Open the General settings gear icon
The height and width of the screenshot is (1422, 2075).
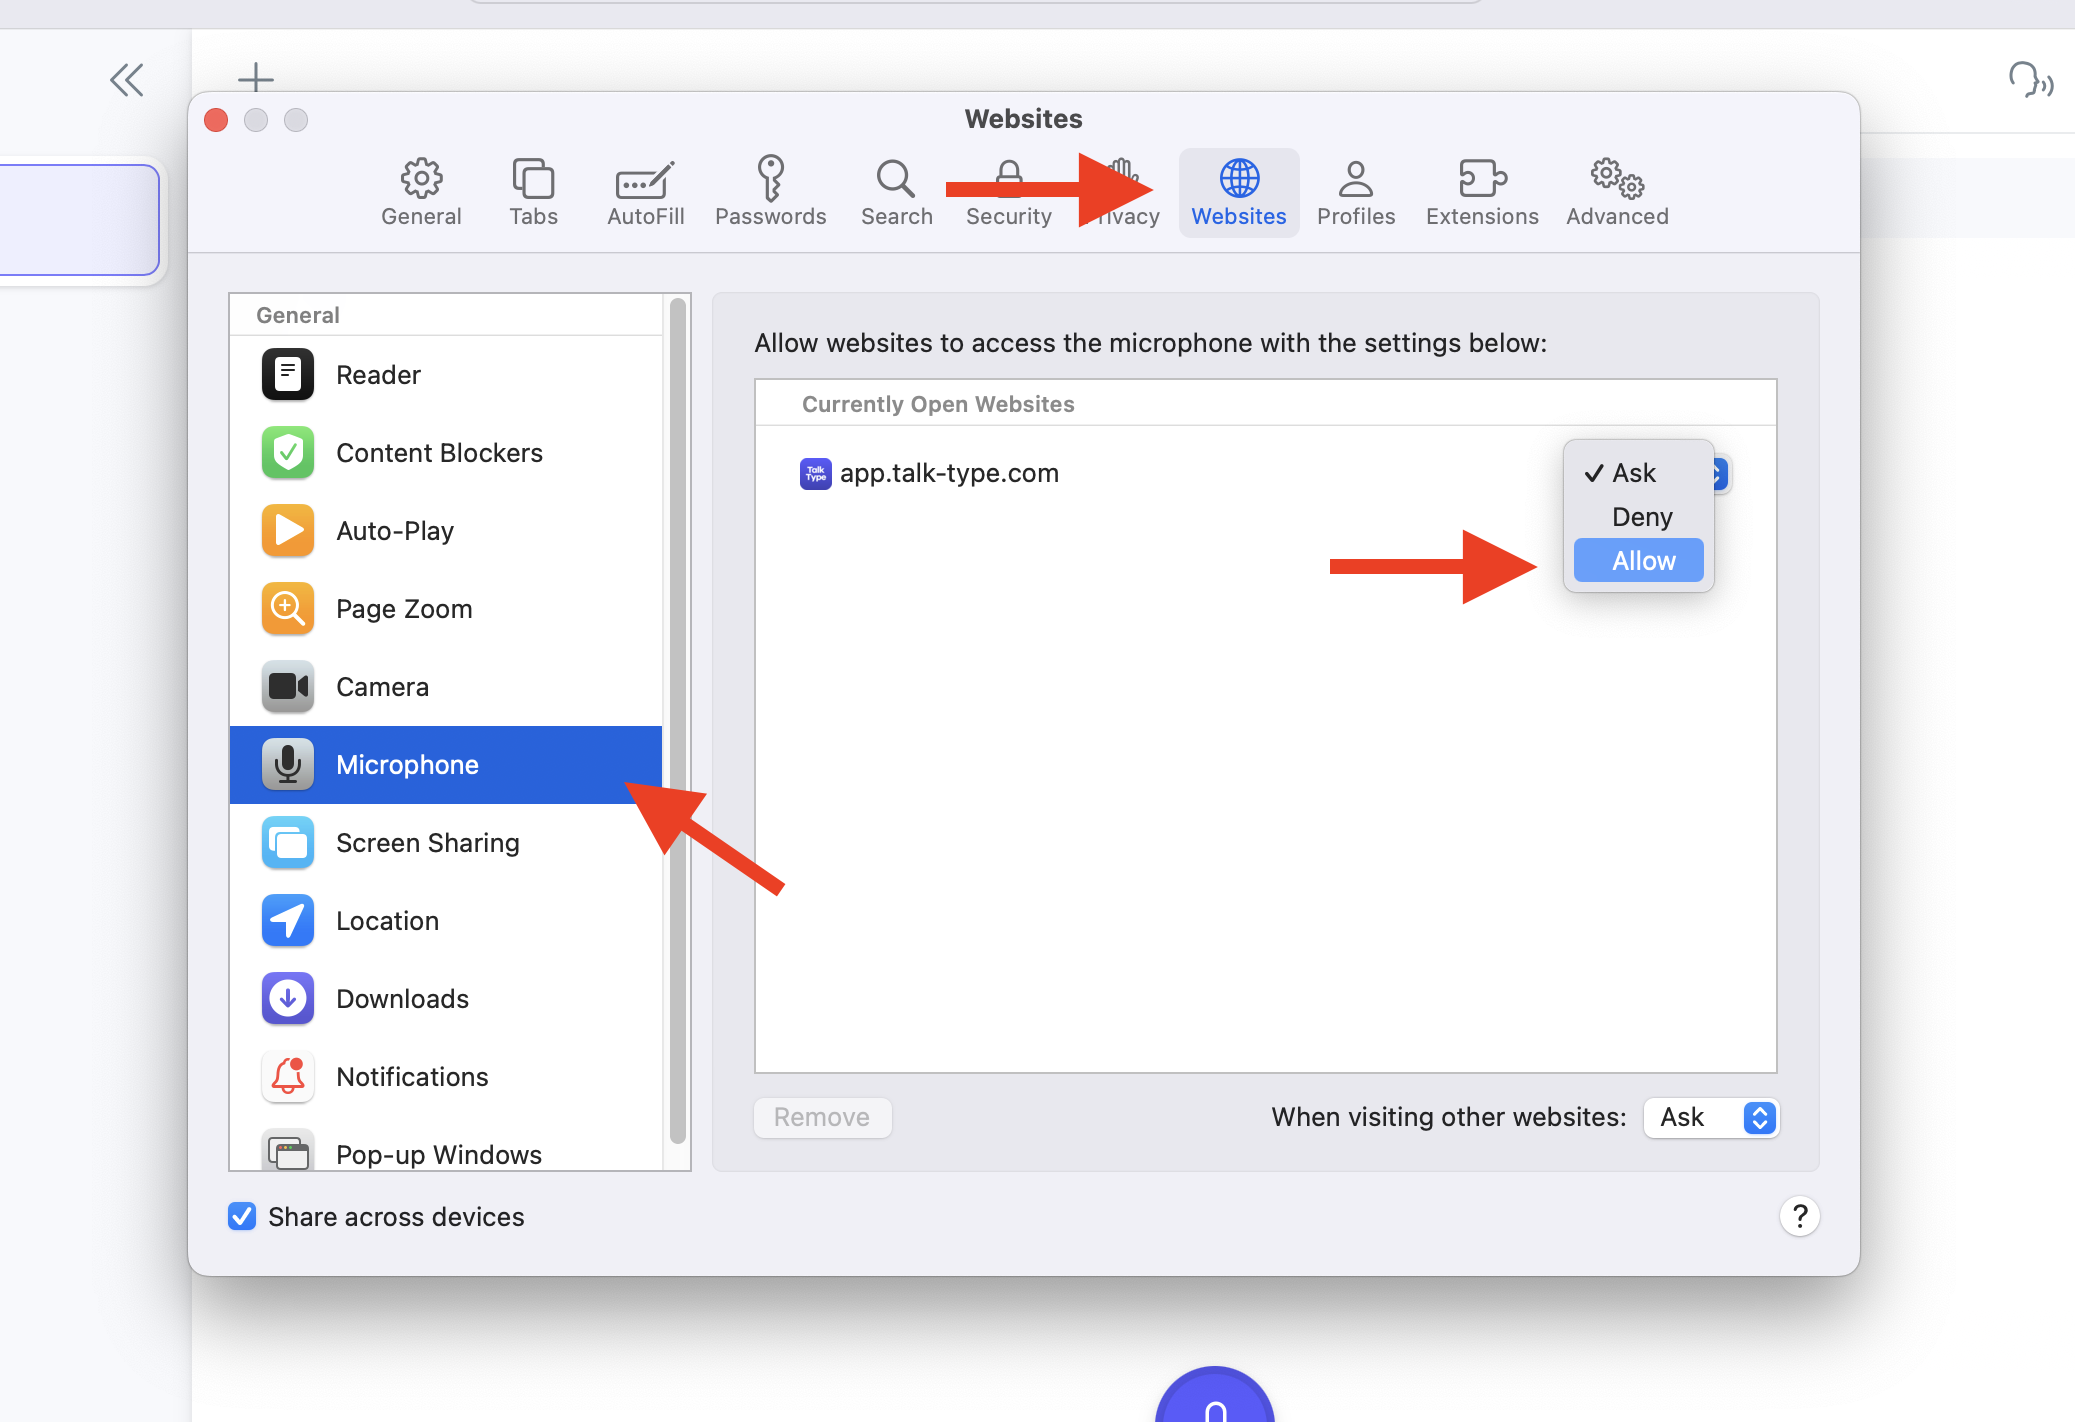[x=421, y=179]
